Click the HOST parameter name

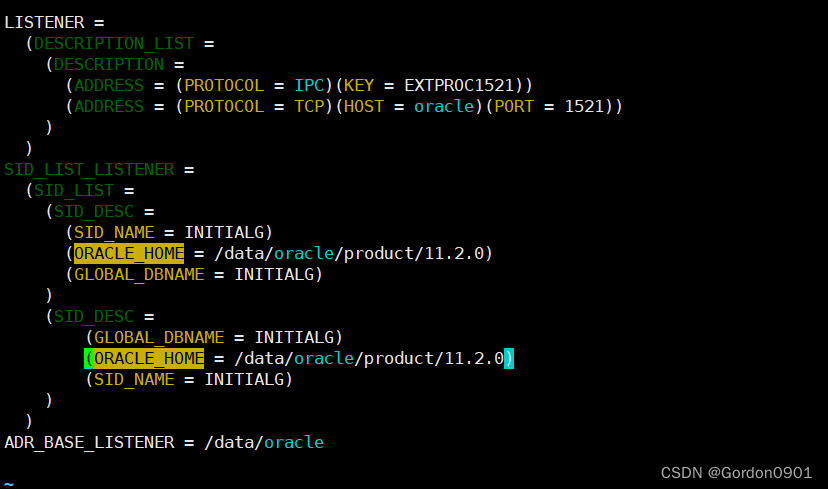click(x=364, y=107)
